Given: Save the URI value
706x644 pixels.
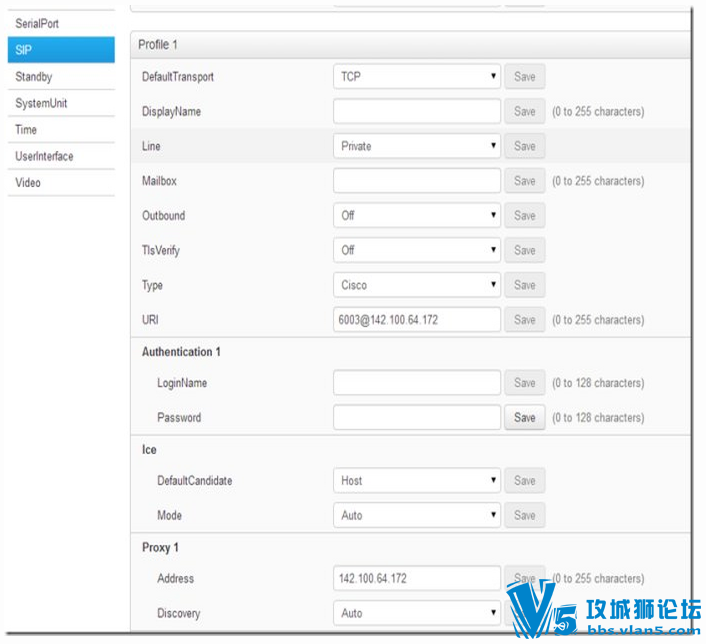Looking at the screenshot, I should pos(525,320).
